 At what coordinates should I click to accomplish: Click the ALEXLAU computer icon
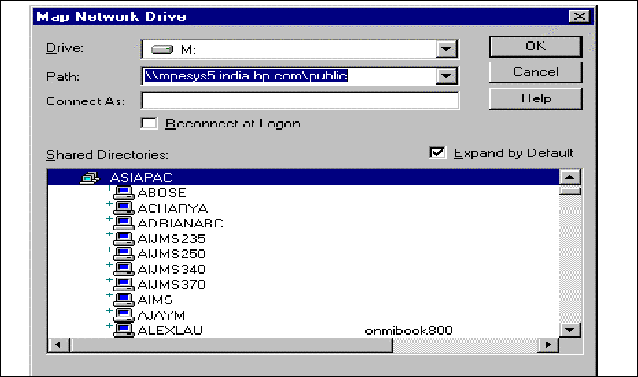coord(124,330)
